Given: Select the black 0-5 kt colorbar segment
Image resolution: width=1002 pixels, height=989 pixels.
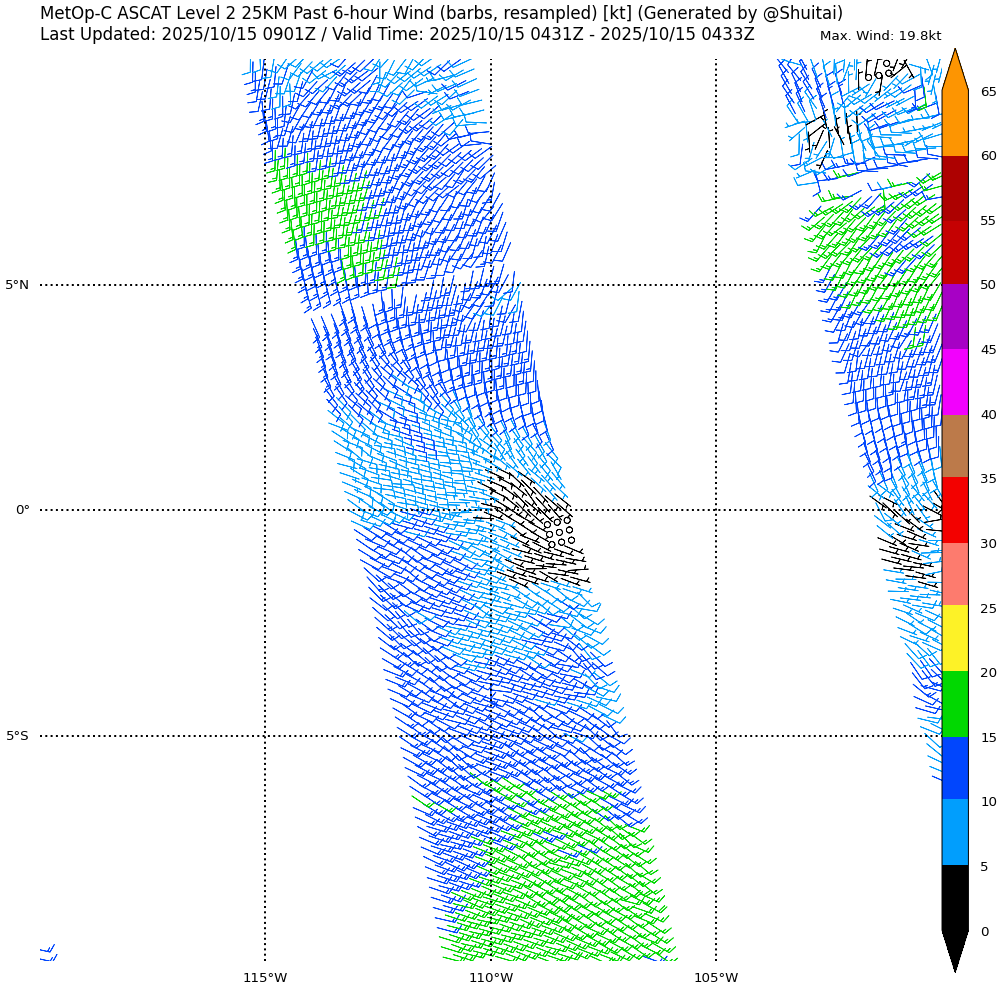Looking at the screenshot, I should tap(954, 897).
